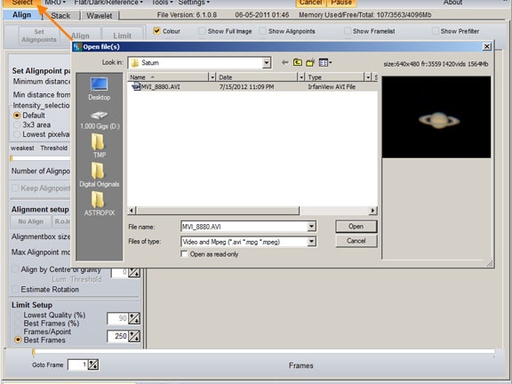Select the Best Frames radio button
The width and height of the screenshot is (512, 384).
coord(18,340)
